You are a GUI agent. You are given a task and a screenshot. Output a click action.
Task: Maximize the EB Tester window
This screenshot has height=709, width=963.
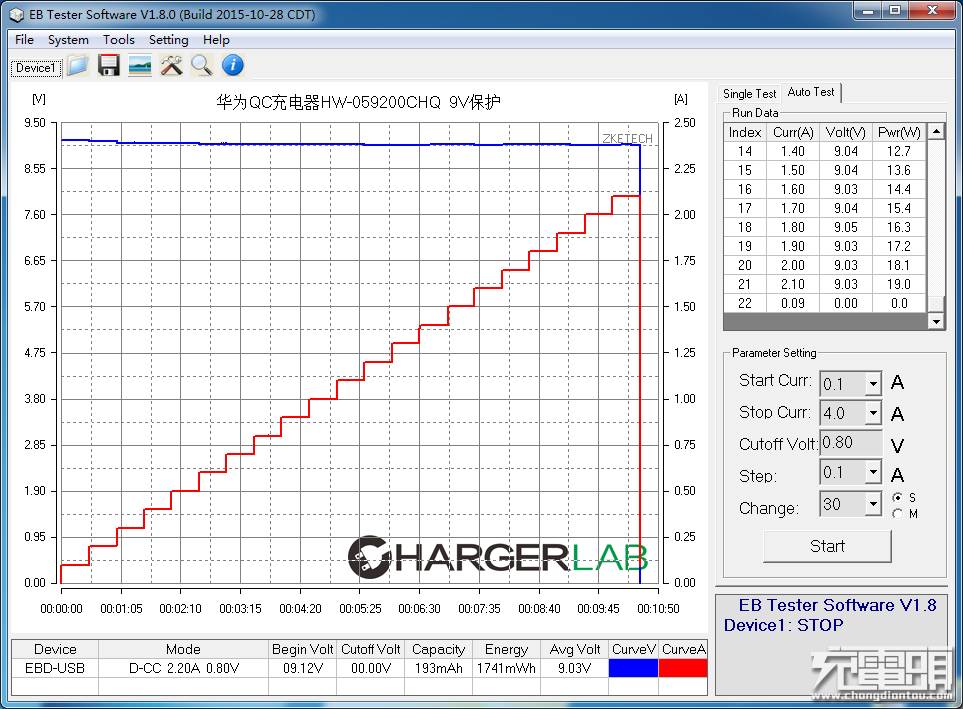[895, 10]
